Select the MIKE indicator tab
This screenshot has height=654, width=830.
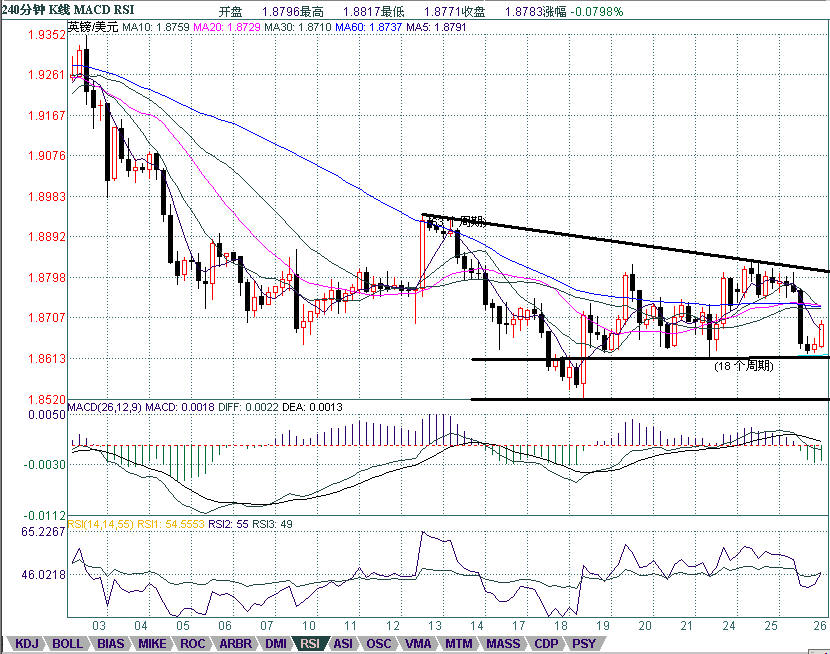point(152,643)
